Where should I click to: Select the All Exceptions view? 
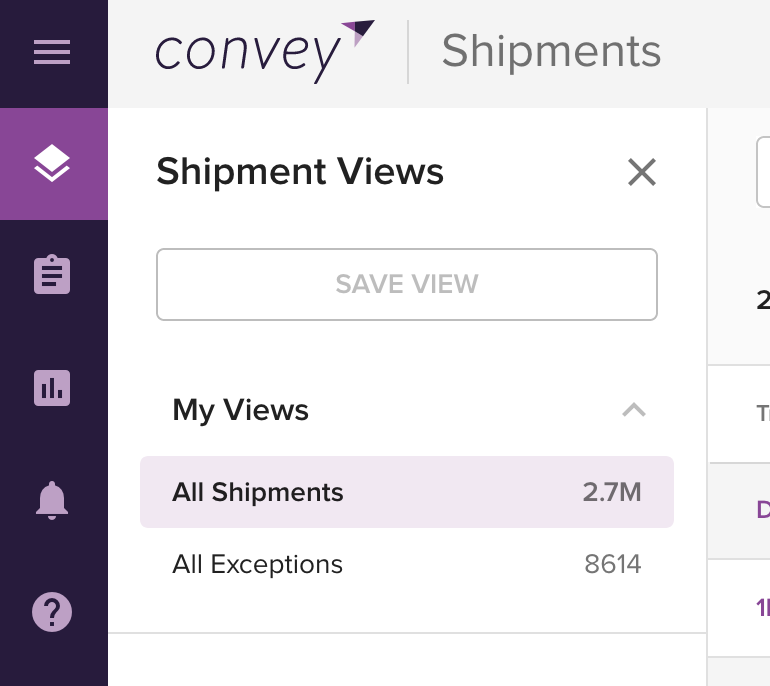click(407, 564)
